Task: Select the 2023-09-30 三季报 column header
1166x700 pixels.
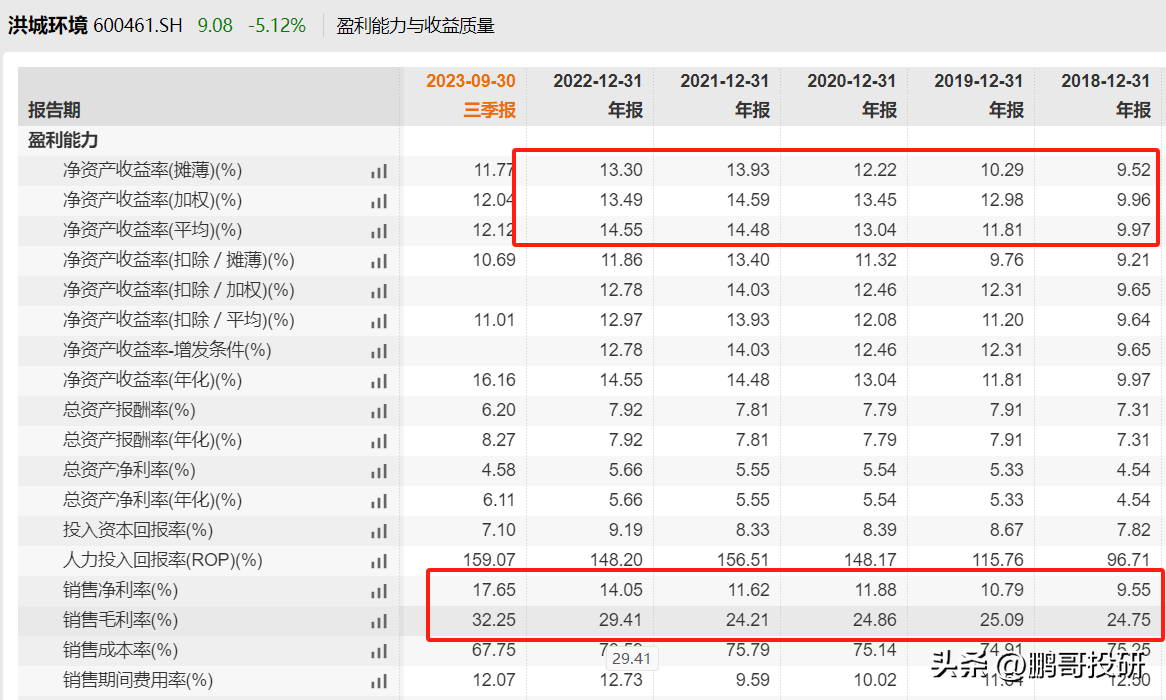Action: click(x=471, y=95)
